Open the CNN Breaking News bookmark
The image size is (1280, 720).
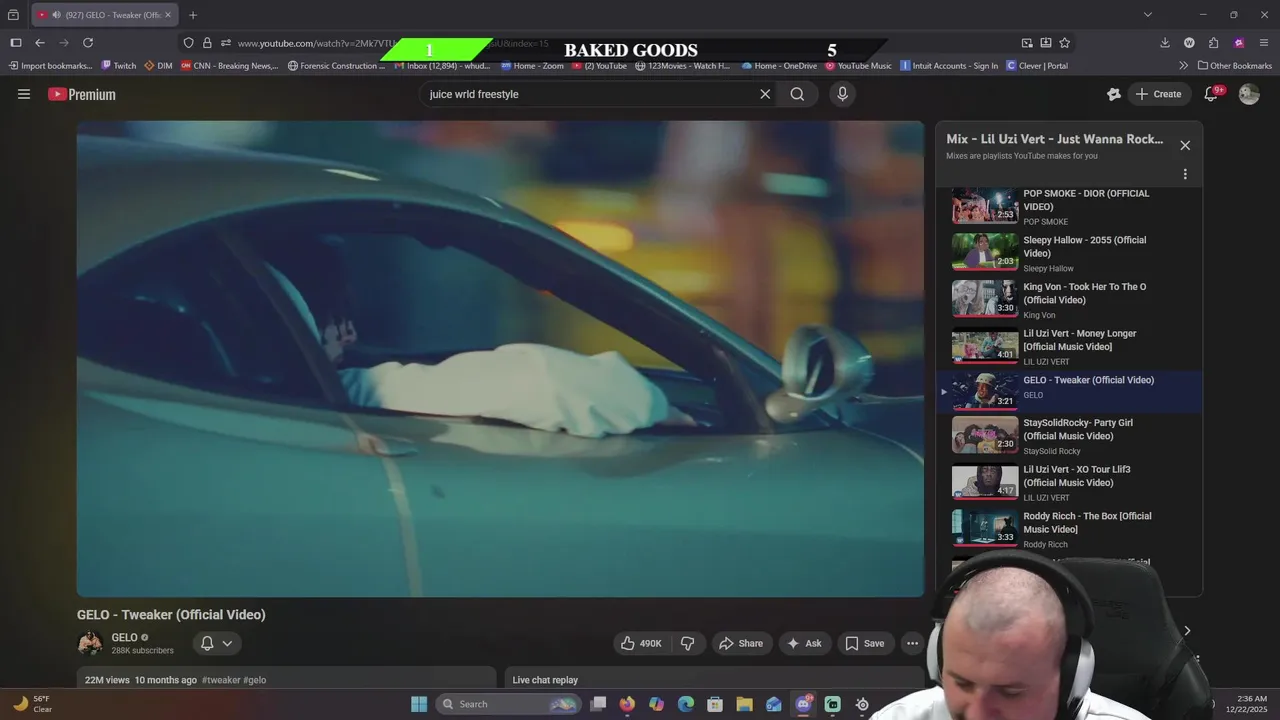tap(230, 66)
